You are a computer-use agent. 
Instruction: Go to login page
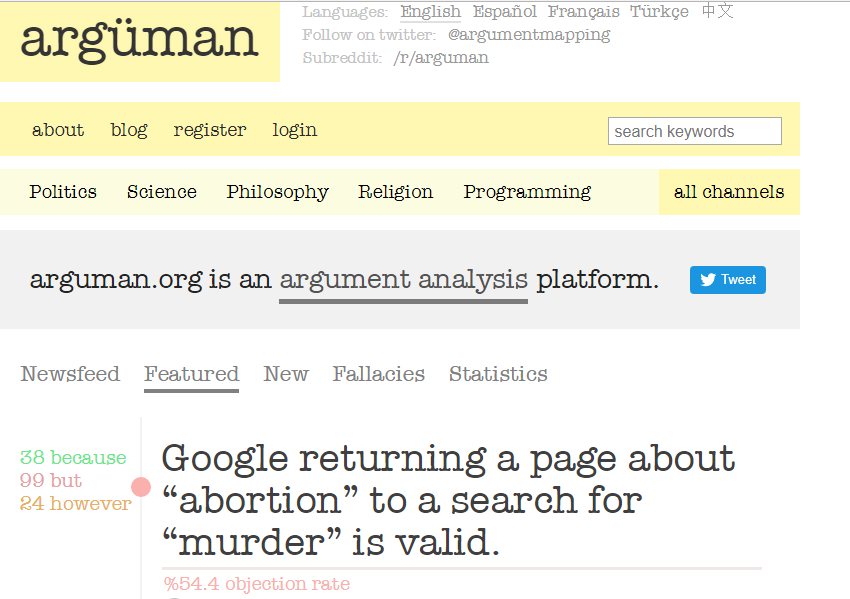294,130
